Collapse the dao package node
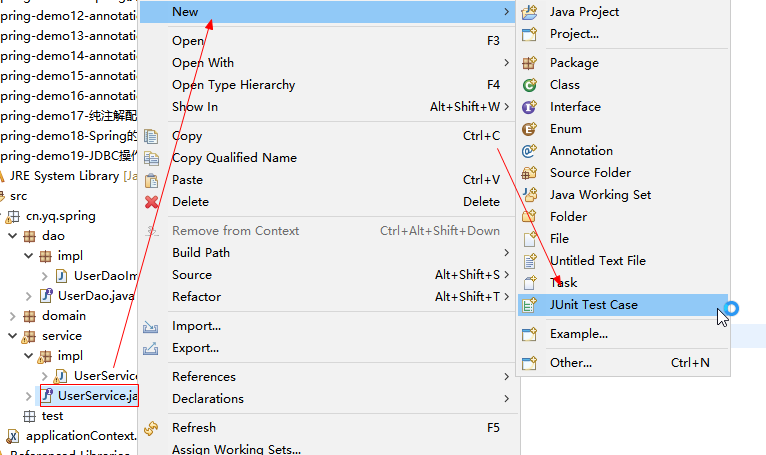This screenshot has width=766, height=455. tap(13, 236)
